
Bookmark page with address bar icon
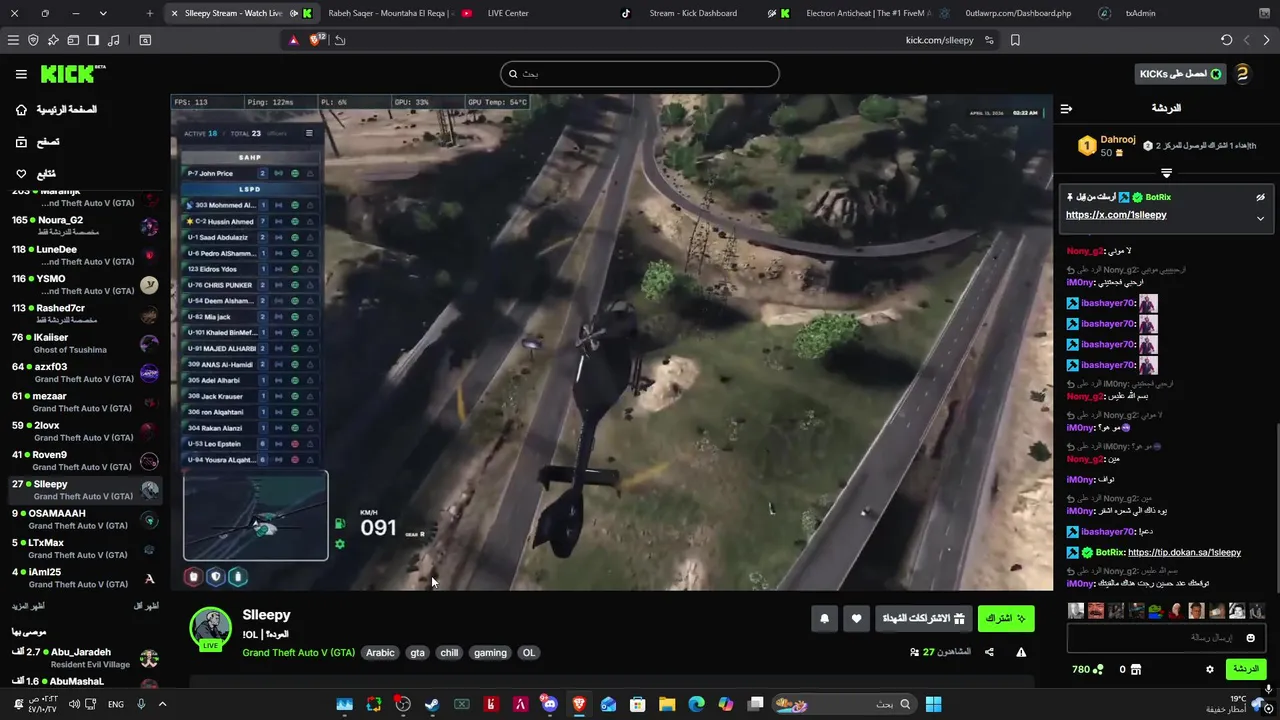[1015, 40]
